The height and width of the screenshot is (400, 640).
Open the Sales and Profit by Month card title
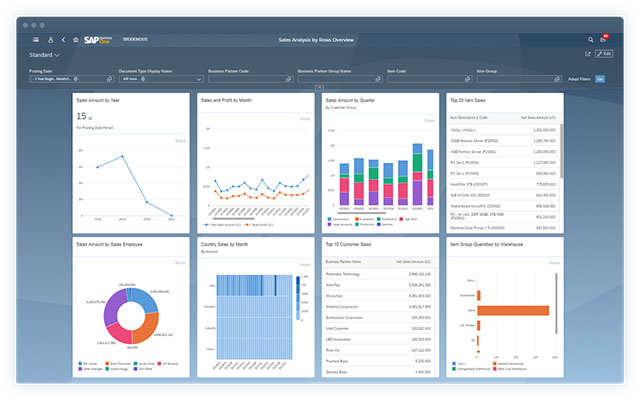click(x=225, y=101)
